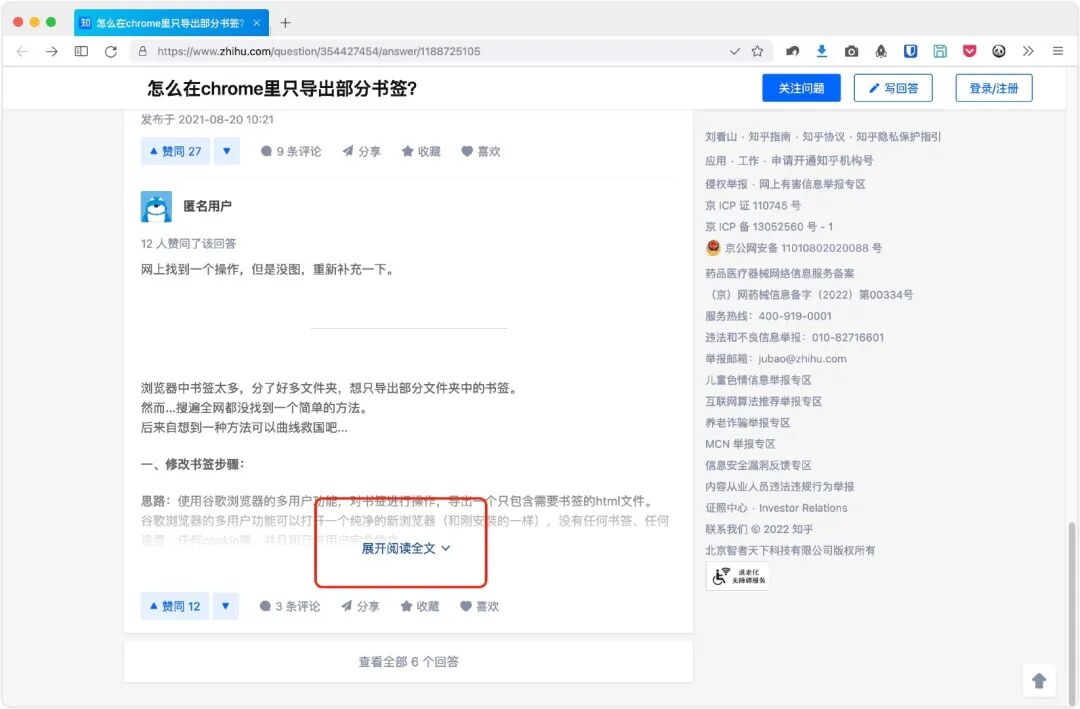Click 喜欢 heart beside 9 条评论
Screen dimensions: 1080x709
click(481, 152)
